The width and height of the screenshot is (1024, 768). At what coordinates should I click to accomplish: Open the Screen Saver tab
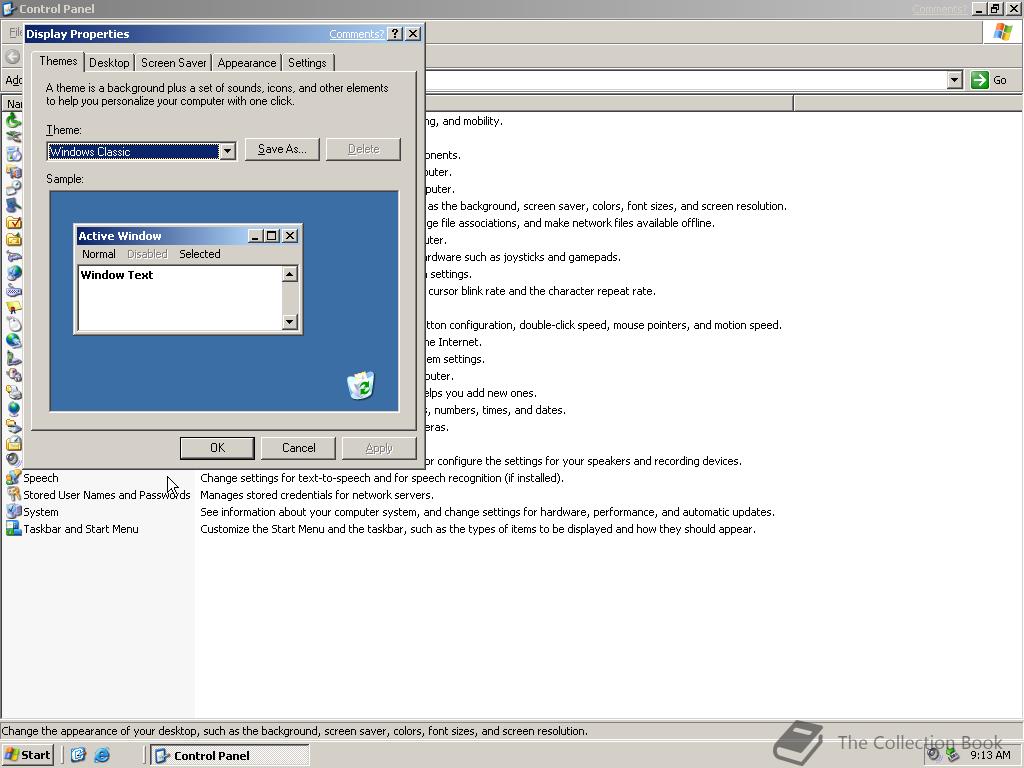174,63
